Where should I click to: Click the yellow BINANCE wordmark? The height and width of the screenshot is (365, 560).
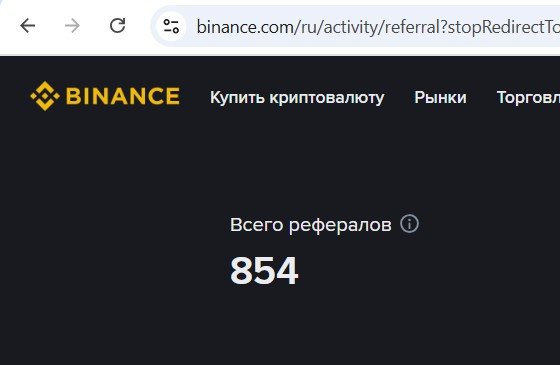(122, 96)
